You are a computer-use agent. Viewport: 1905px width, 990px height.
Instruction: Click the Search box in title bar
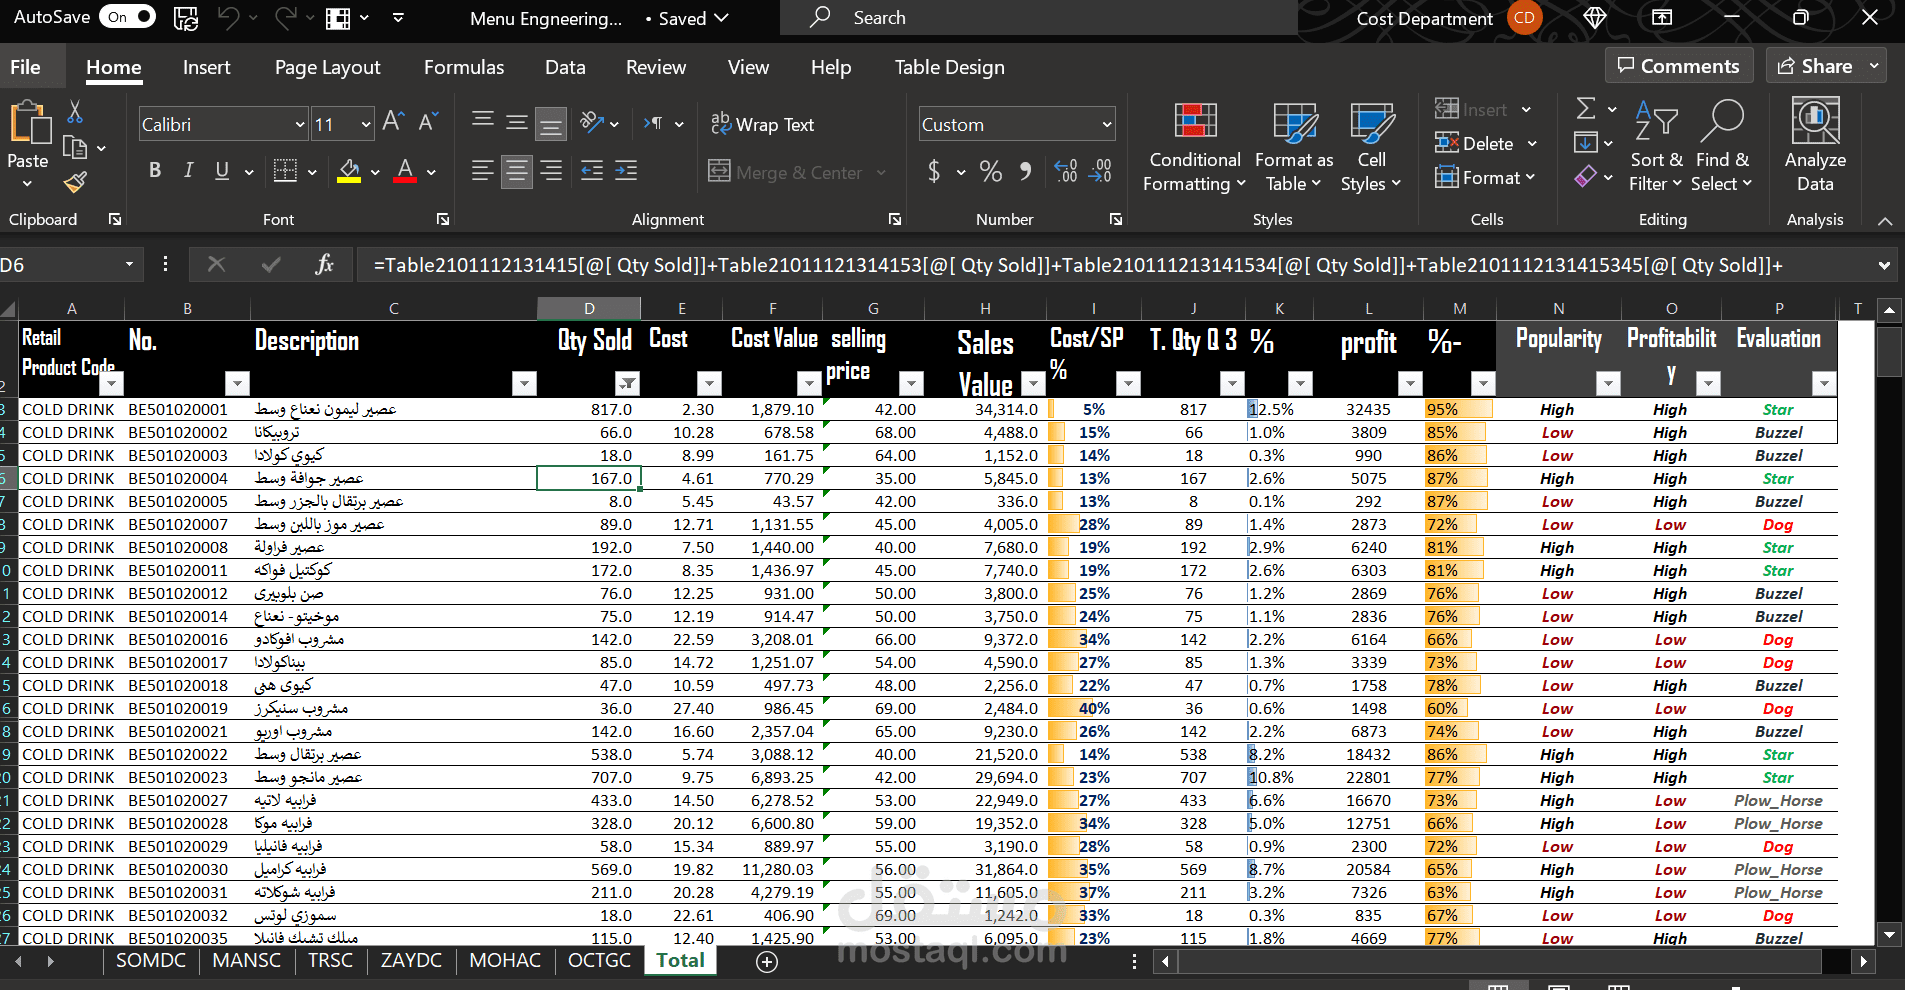1038,18
